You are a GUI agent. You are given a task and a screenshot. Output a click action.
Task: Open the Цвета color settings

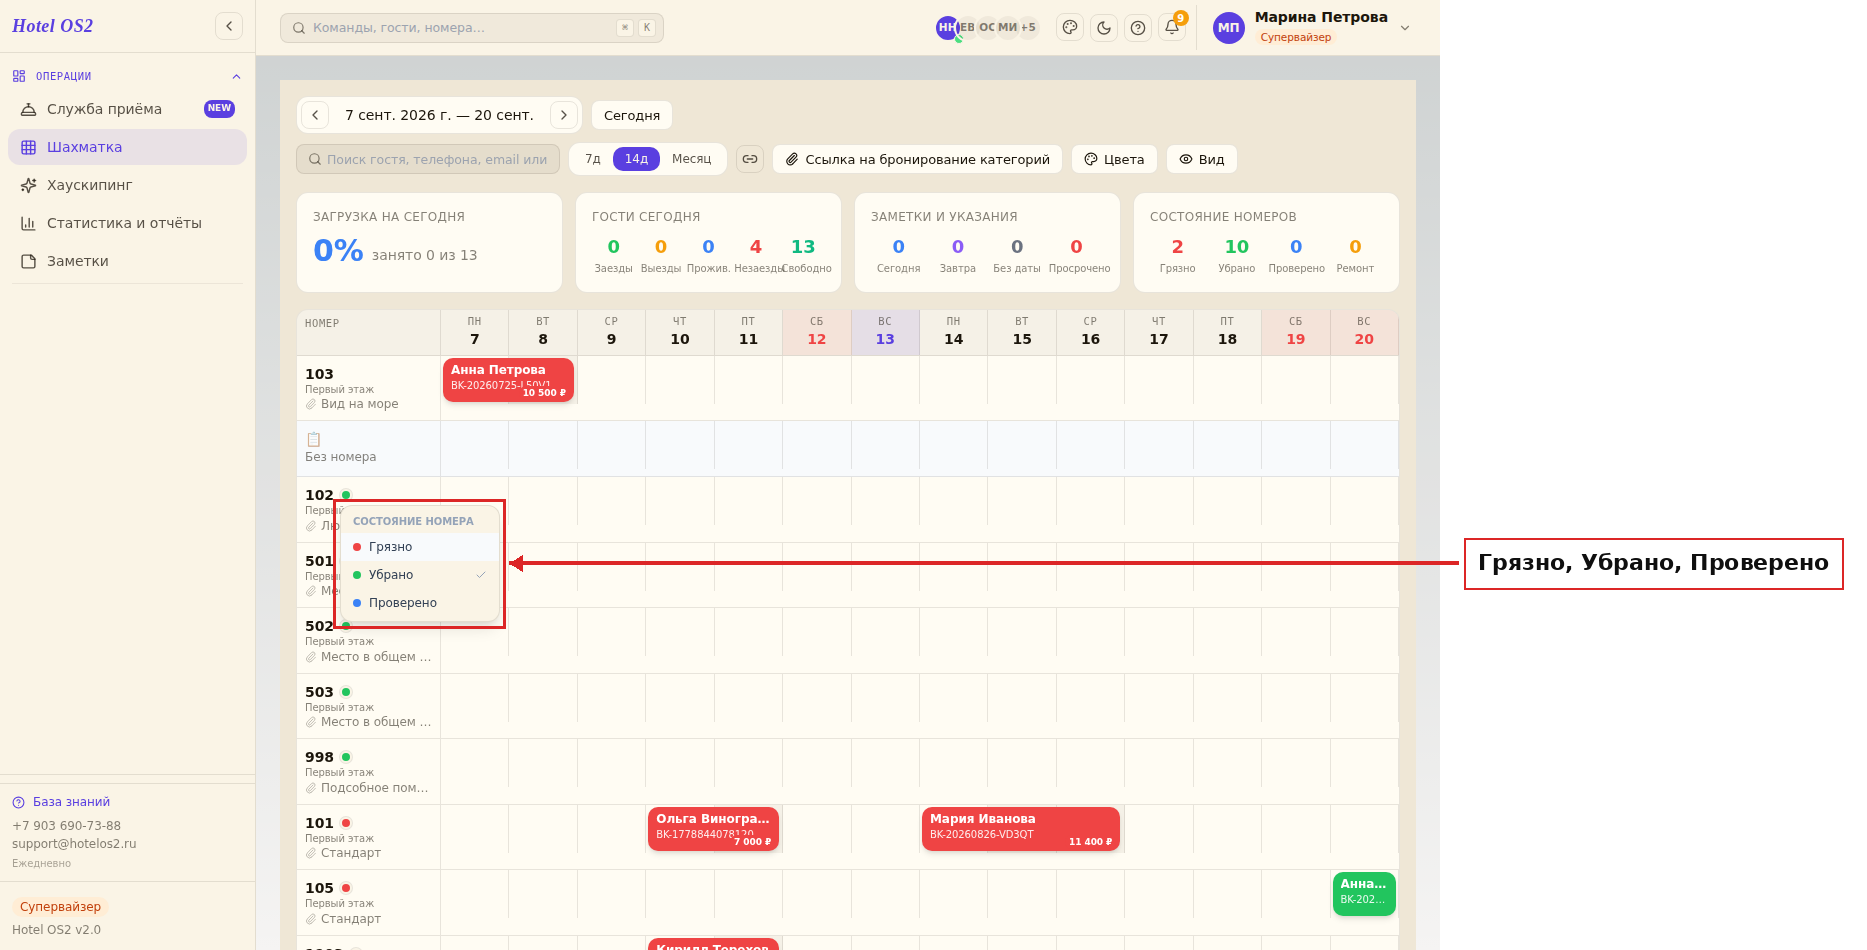[x=1114, y=159]
